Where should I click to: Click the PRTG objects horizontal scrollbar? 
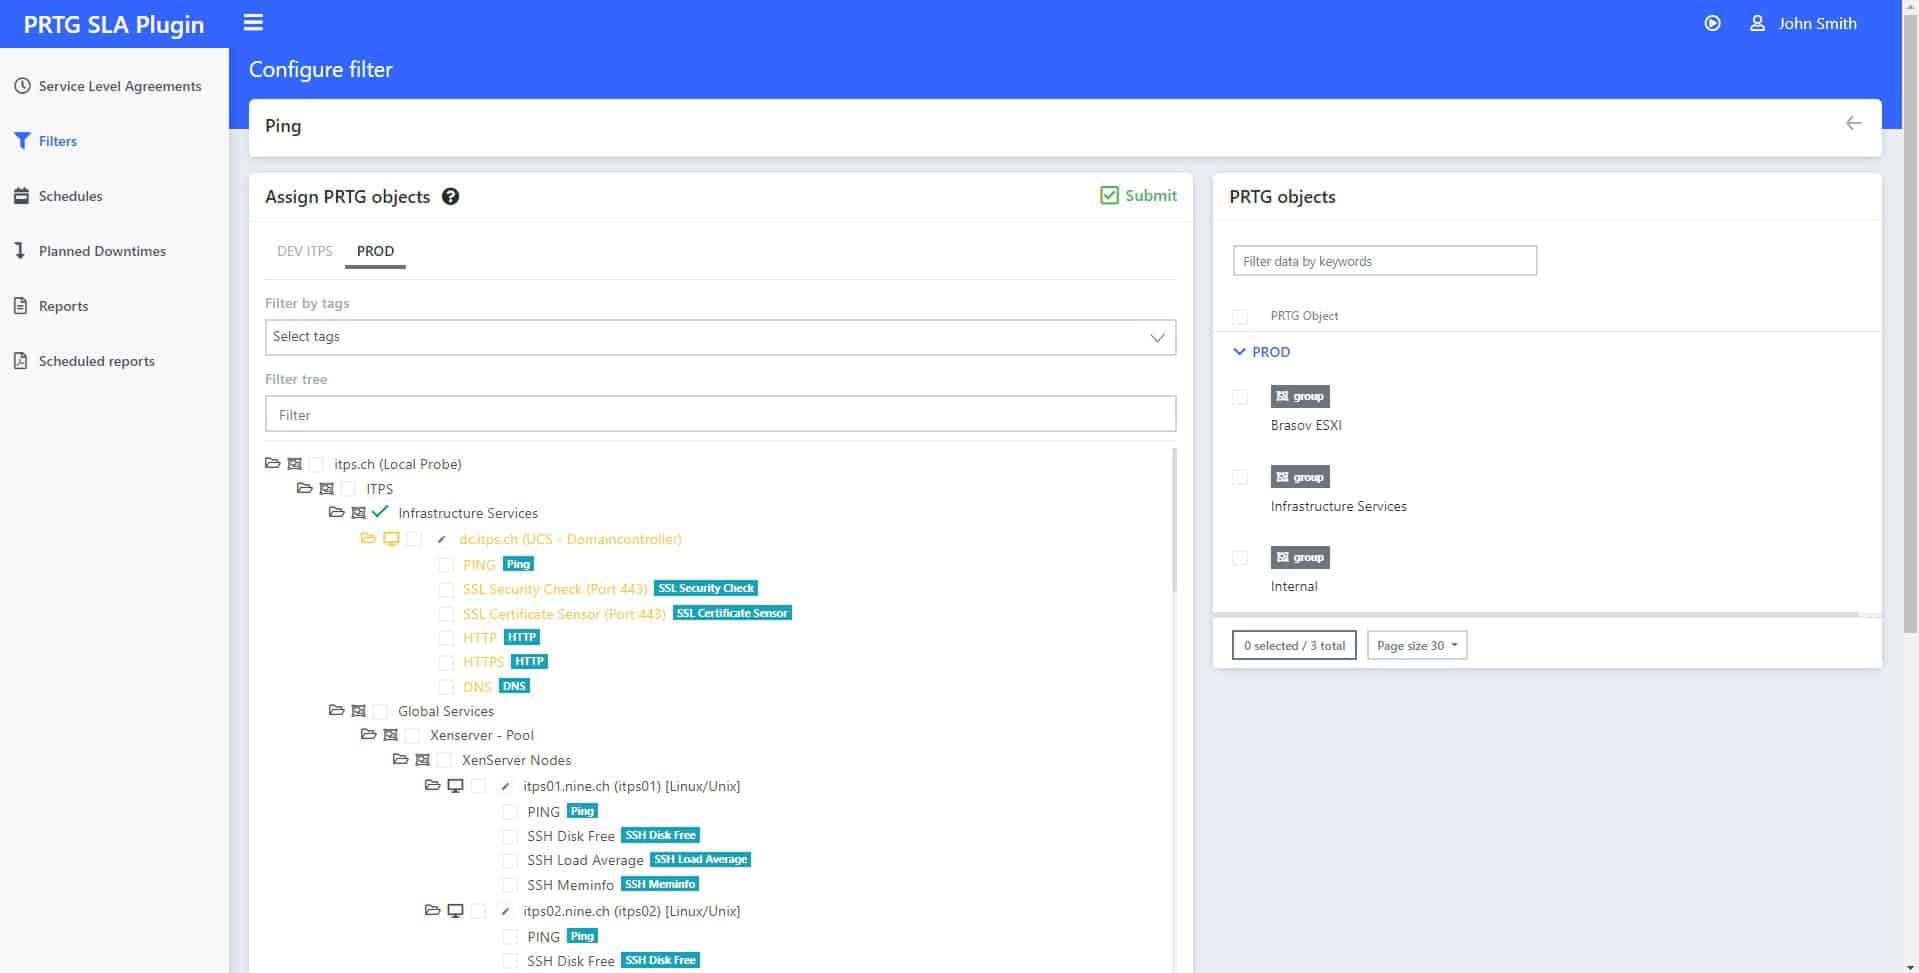(x=1535, y=614)
